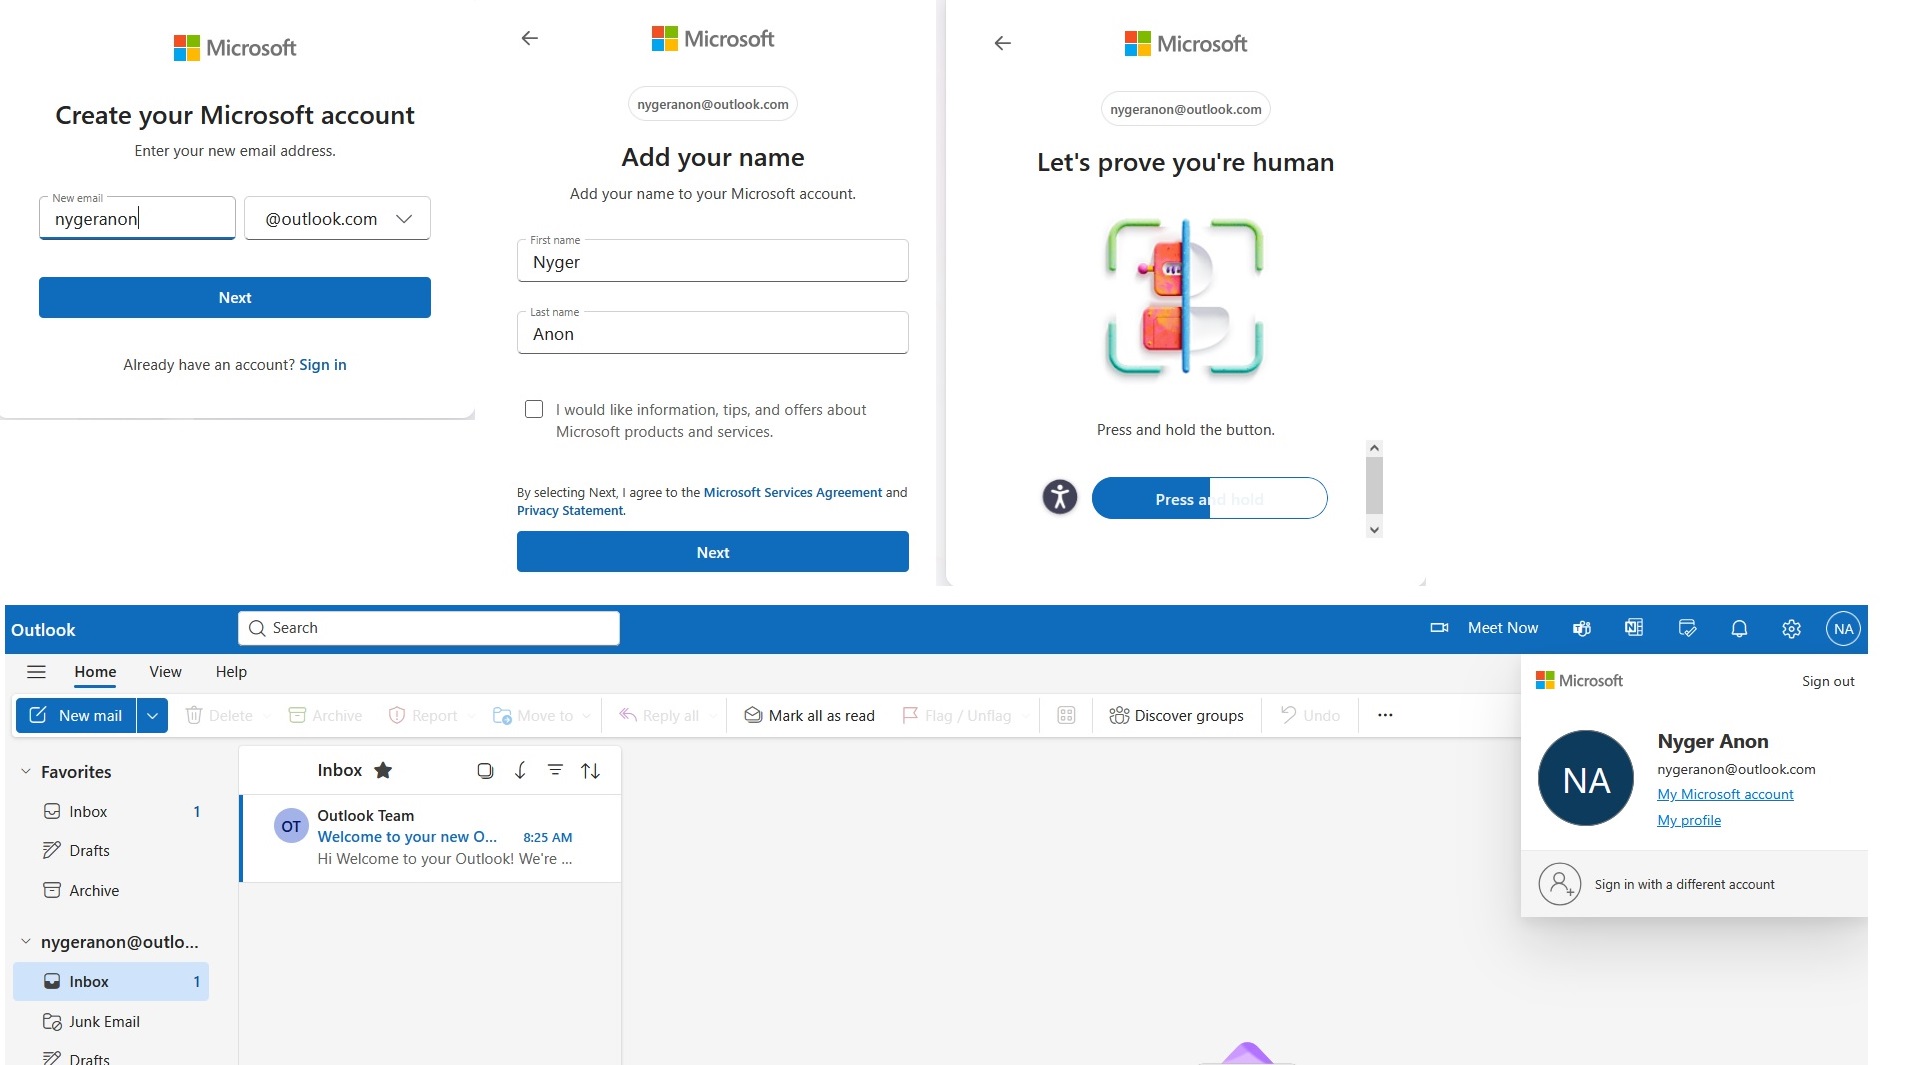The width and height of the screenshot is (1911, 1065).
Task: Open the Microsoft Services Agreement link
Action: 793,492
